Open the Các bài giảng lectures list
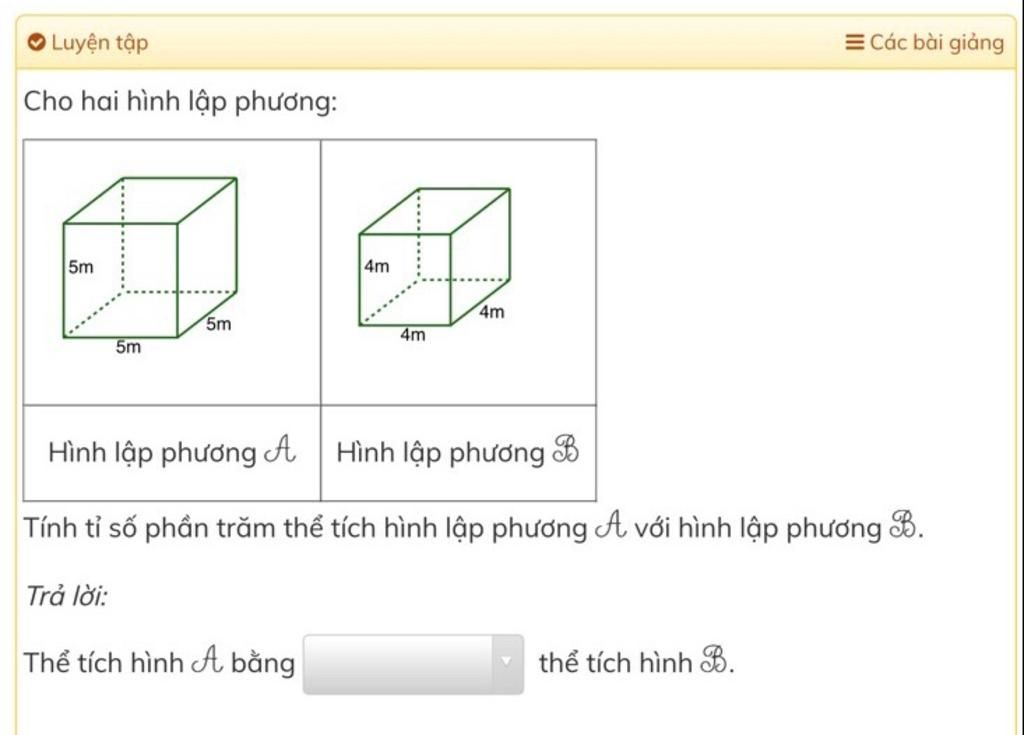This screenshot has width=1024, height=735. pos(925,42)
